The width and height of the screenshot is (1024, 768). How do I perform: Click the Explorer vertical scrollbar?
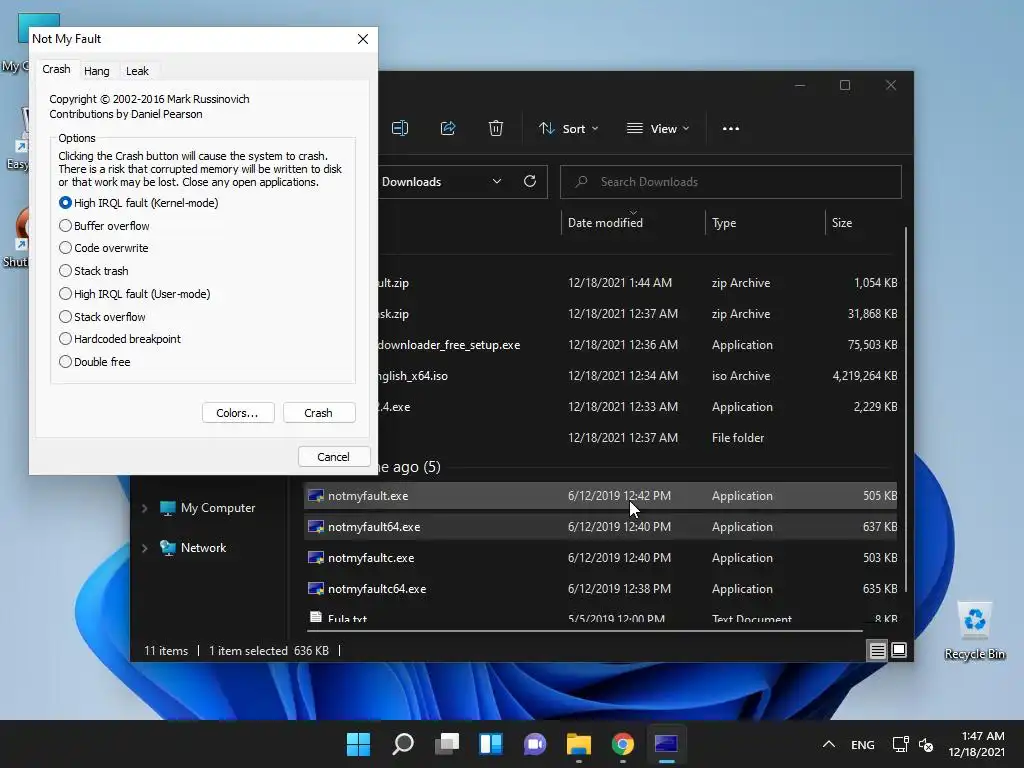click(906, 409)
